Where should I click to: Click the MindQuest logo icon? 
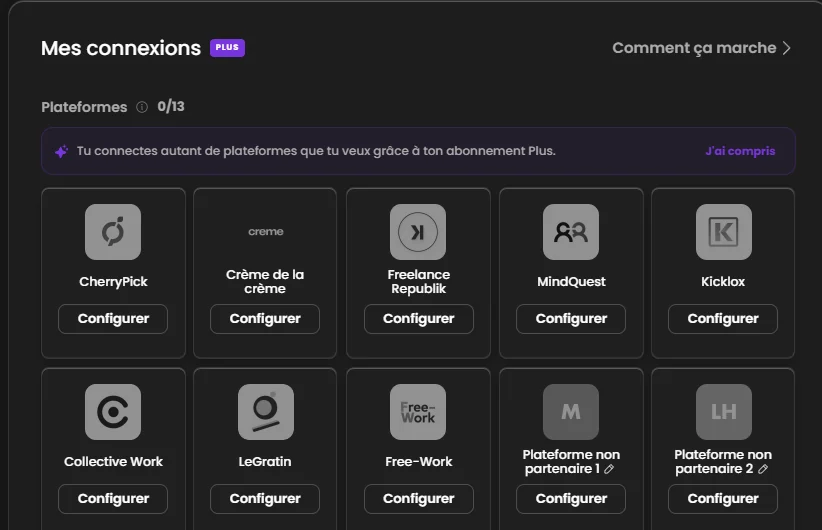point(571,232)
